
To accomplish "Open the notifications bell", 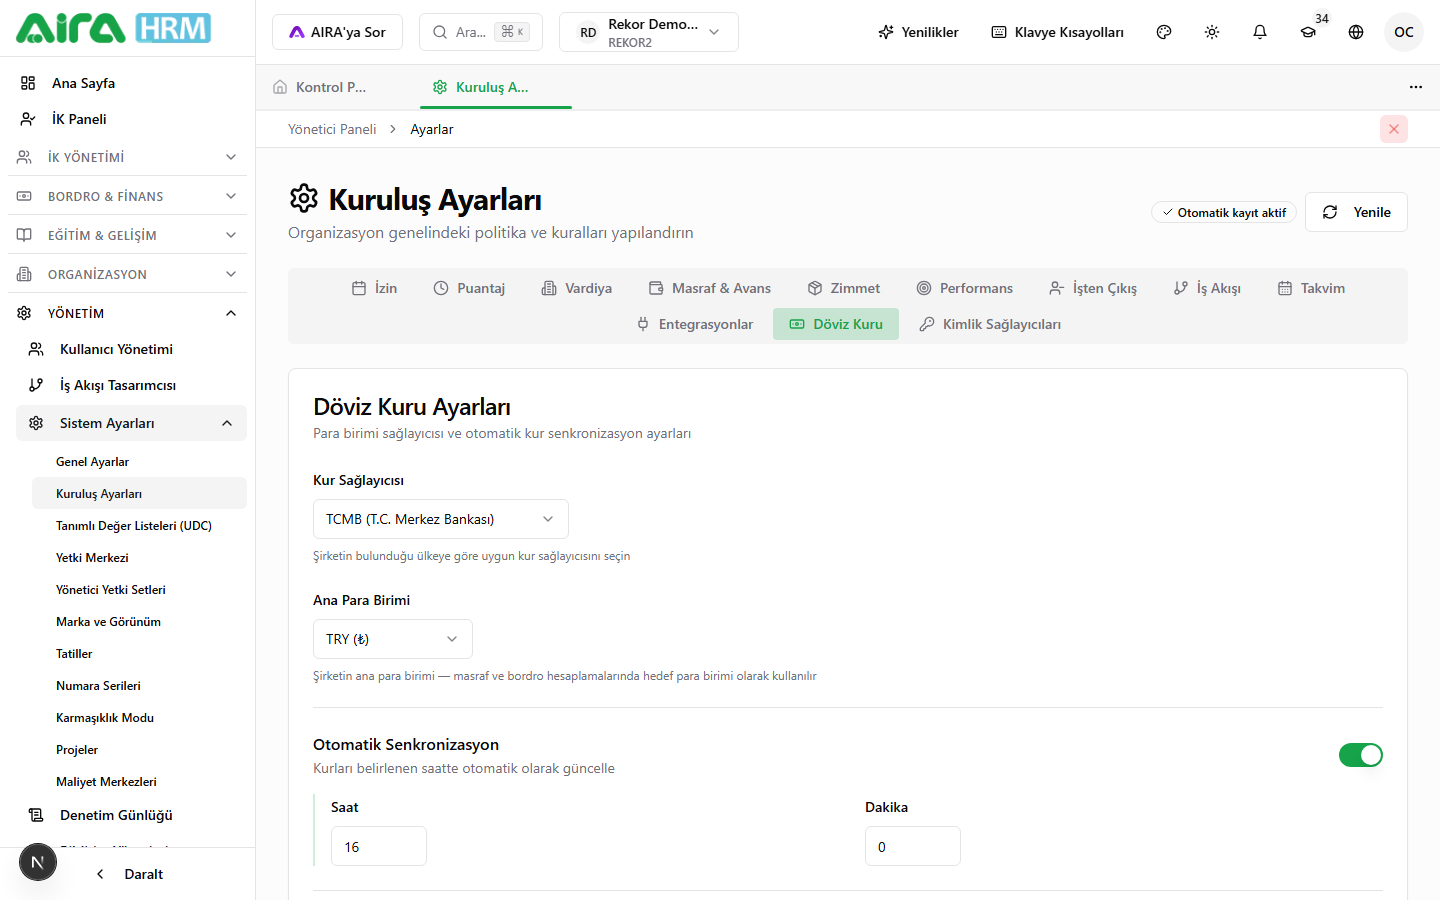I will pyautogui.click(x=1260, y=32).
